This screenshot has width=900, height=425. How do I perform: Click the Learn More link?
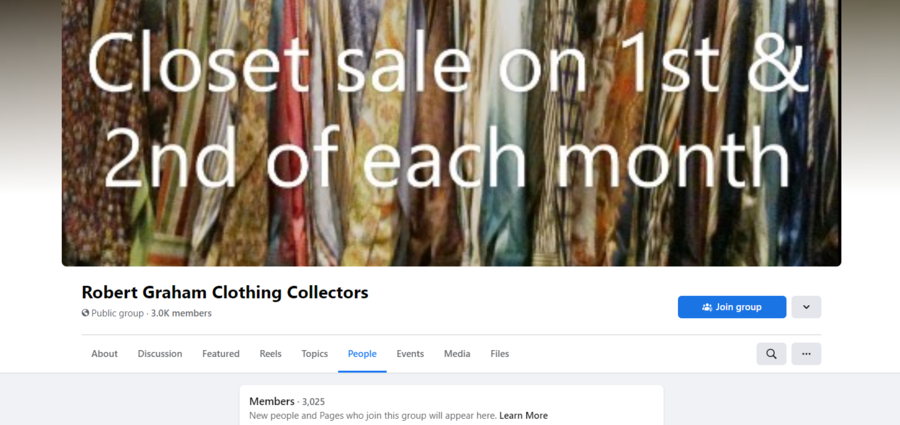click(x=523, y=415)
